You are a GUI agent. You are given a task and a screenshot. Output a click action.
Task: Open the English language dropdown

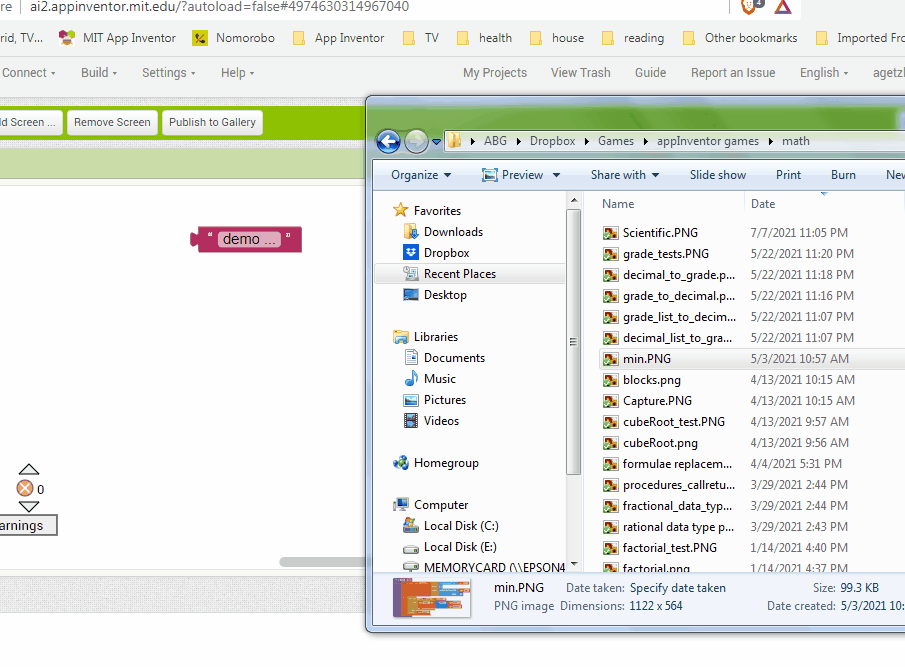pyautogui.click(x=824, y=73)
